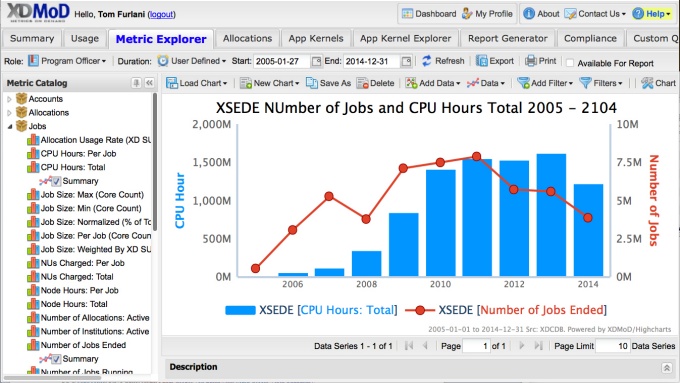Screen dimensions: 680x383
Task: Delete the current chart
Action: [x=375, y=83]
